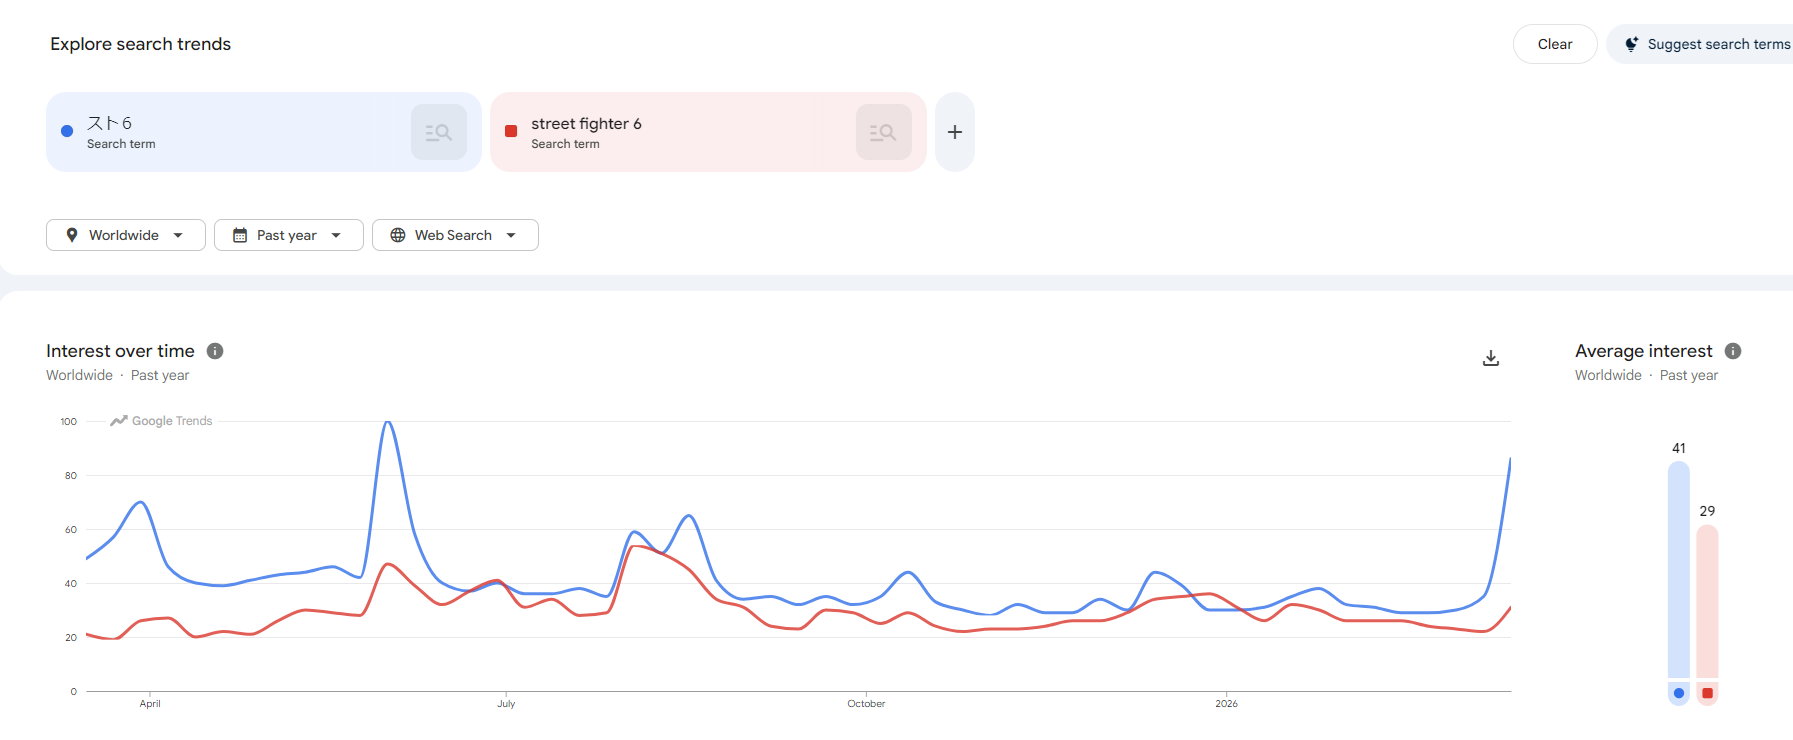Click the location pin icon on the Worldwide filter

pos(72,235)
